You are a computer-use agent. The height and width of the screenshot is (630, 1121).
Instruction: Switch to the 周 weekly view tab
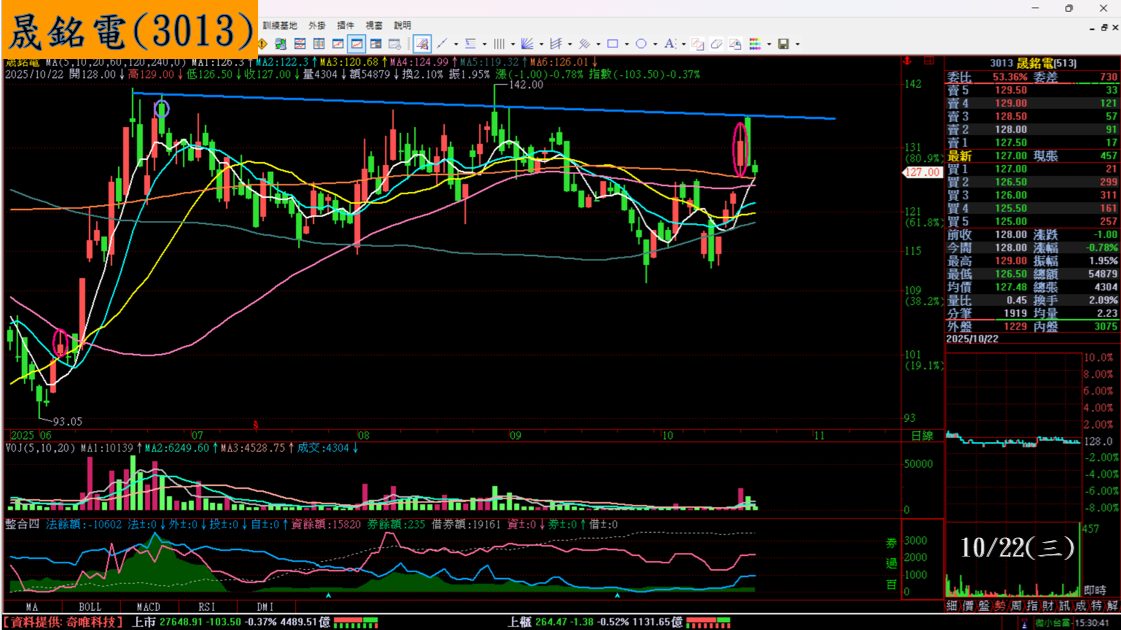1017,606
